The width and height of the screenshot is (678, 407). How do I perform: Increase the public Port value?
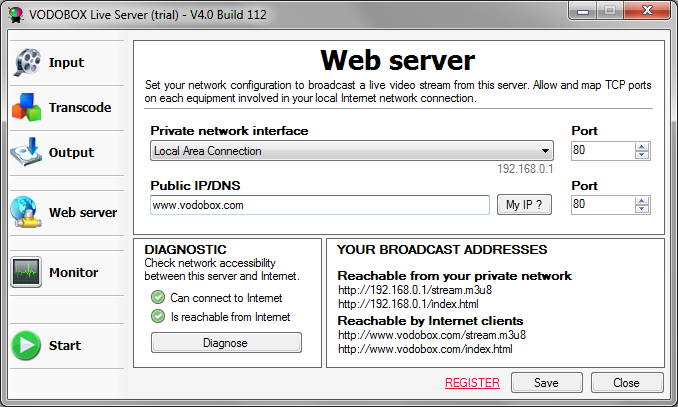(642, 201)
